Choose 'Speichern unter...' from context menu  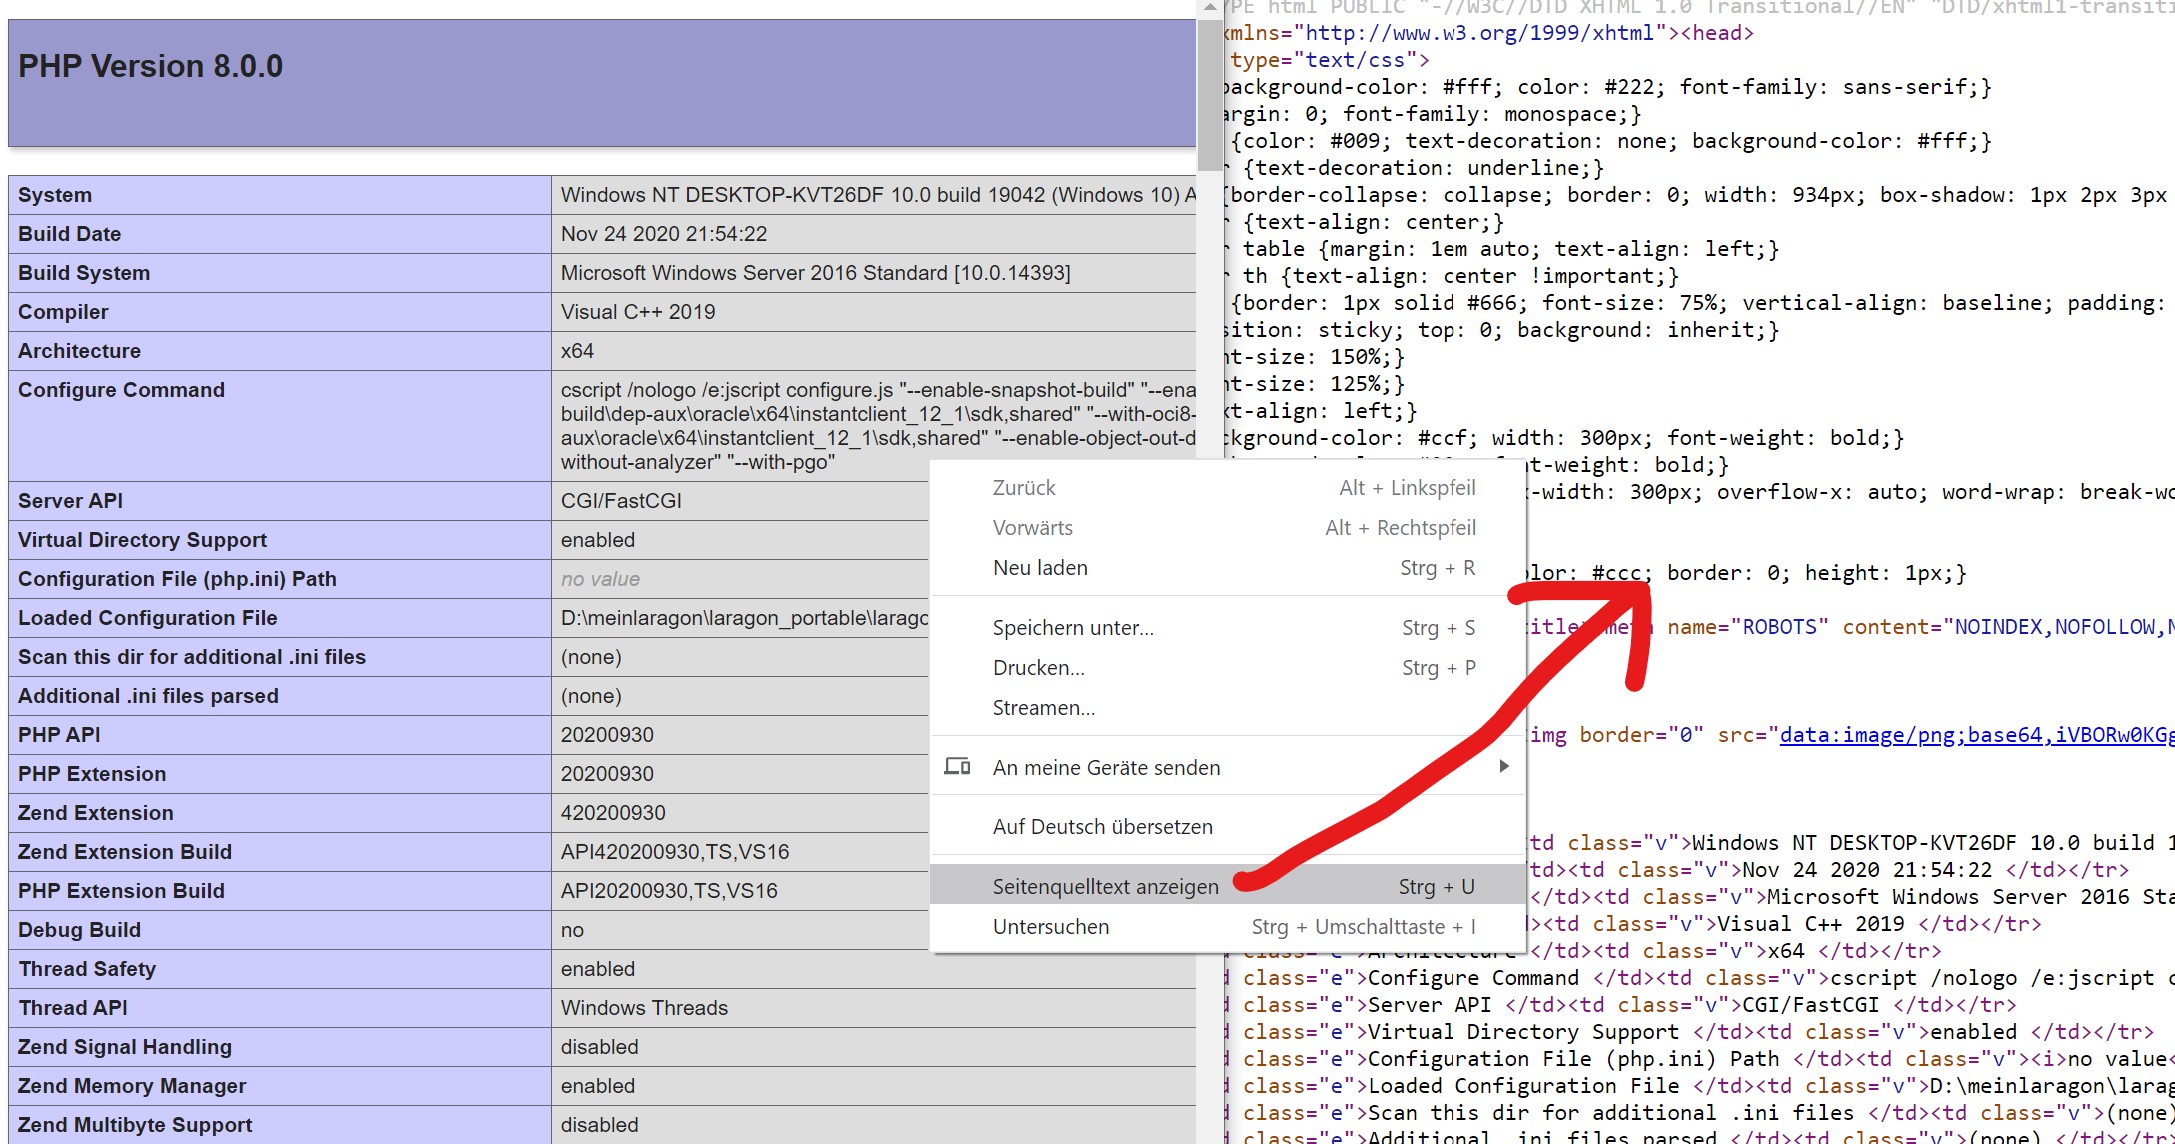[1228, 628]
